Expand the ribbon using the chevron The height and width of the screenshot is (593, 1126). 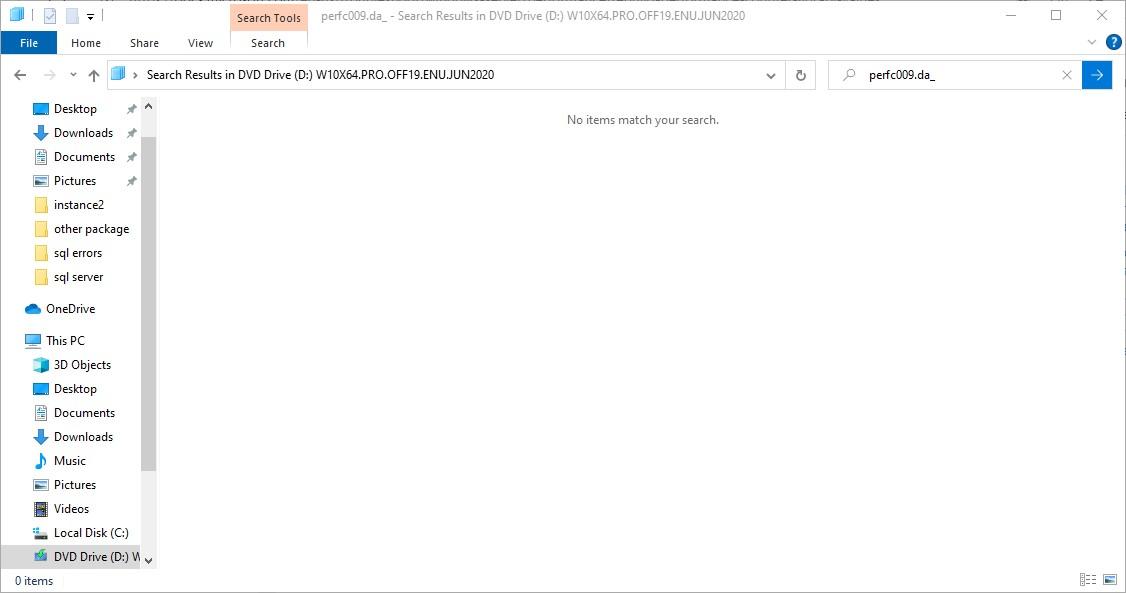(x=1092, y=42)
